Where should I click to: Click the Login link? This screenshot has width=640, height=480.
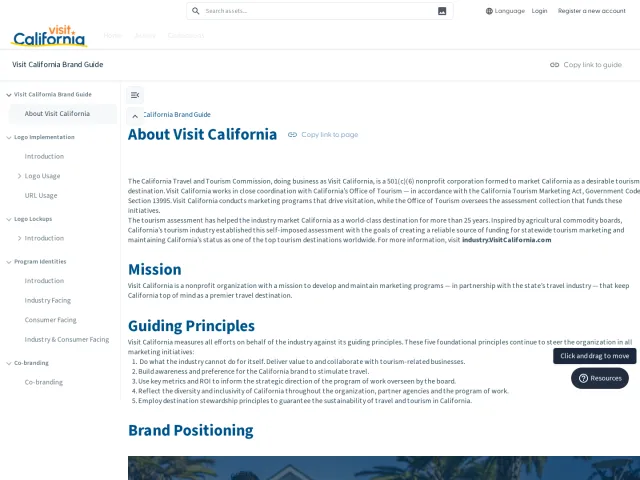pos(539,11)
